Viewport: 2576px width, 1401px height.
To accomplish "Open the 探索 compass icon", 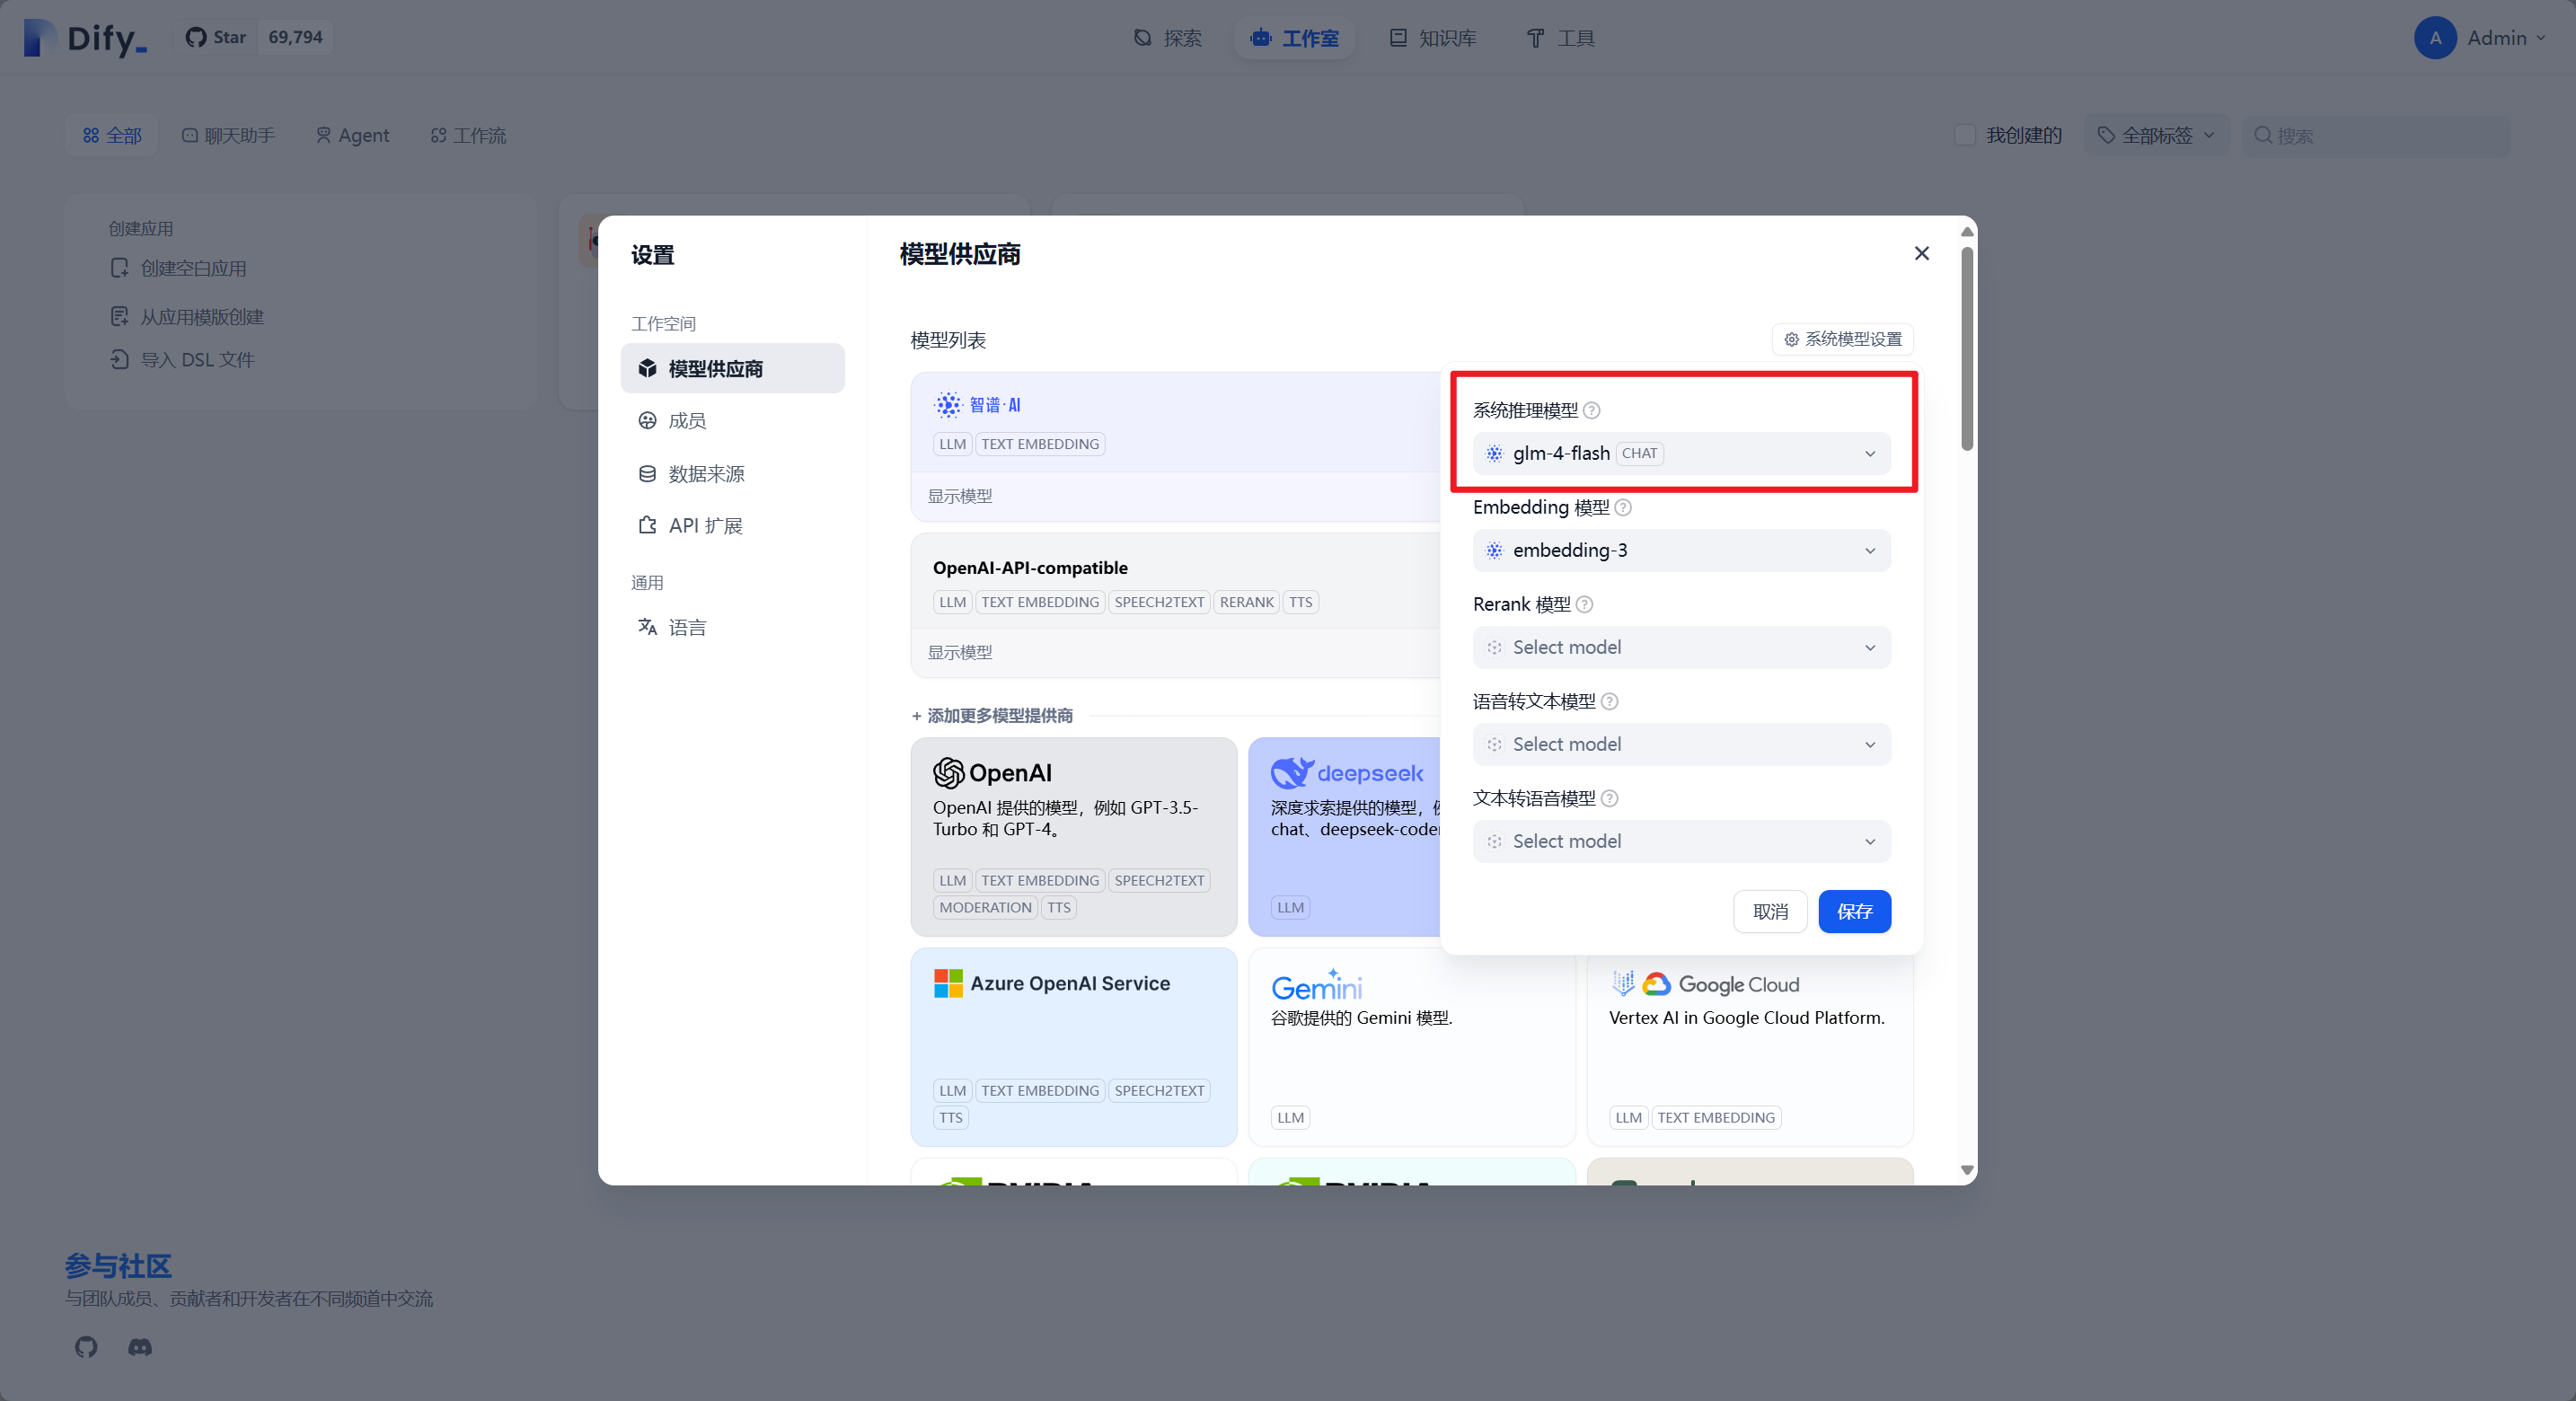I will (1144, 38).
